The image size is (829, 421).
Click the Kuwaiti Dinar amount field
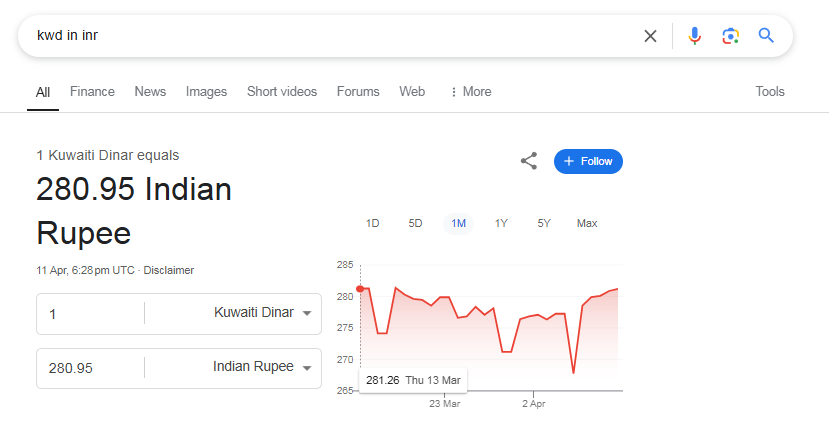click(90, 314)
